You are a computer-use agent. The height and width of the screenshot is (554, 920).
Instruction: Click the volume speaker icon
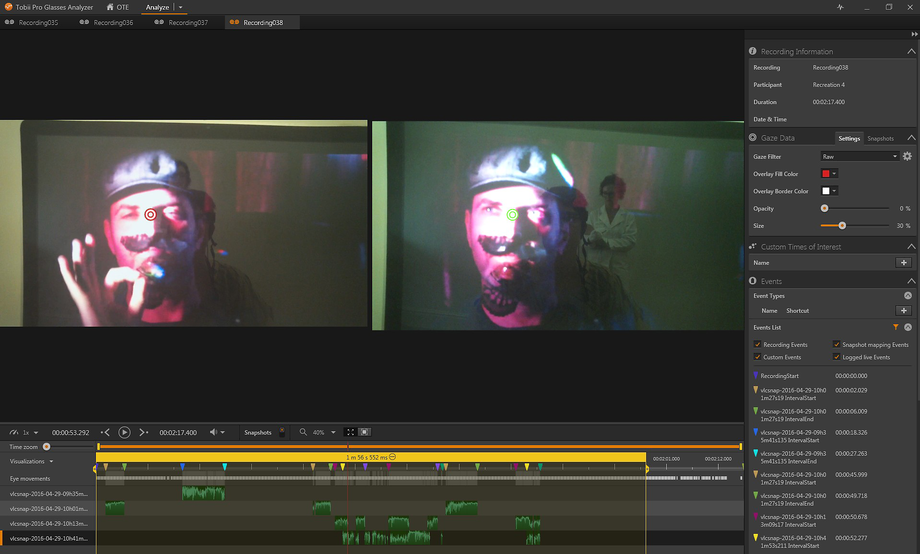click(213, 432)
